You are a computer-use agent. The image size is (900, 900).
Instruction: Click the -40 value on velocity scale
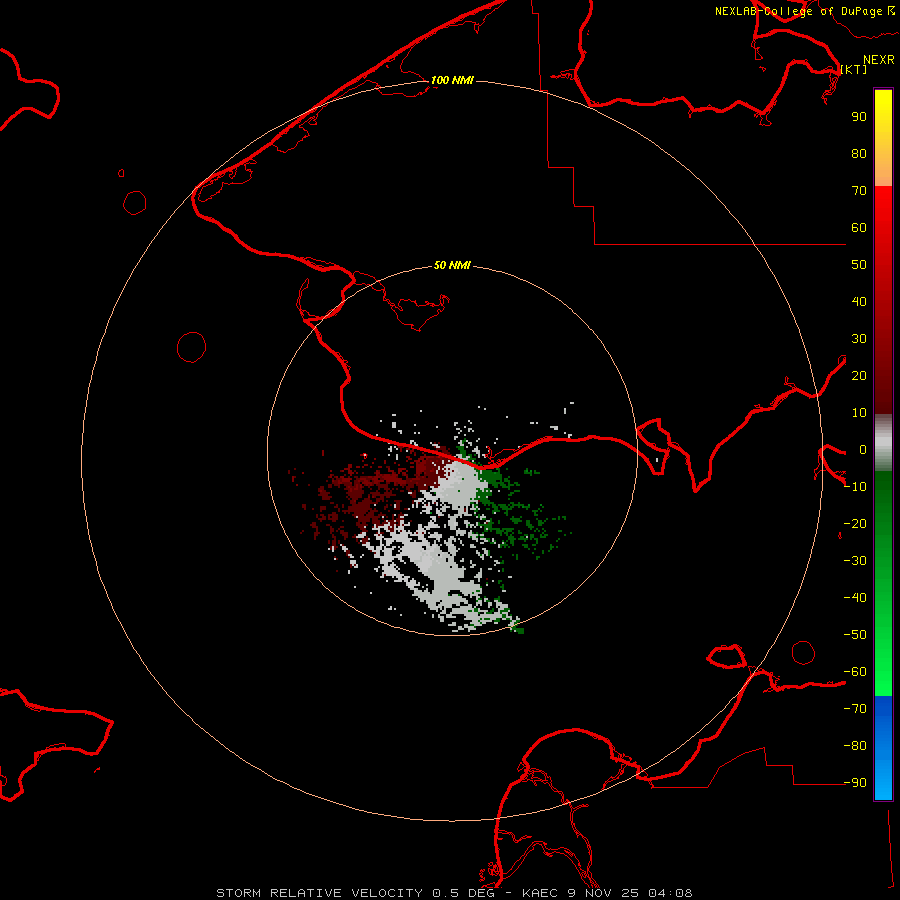tap(855, 598)
